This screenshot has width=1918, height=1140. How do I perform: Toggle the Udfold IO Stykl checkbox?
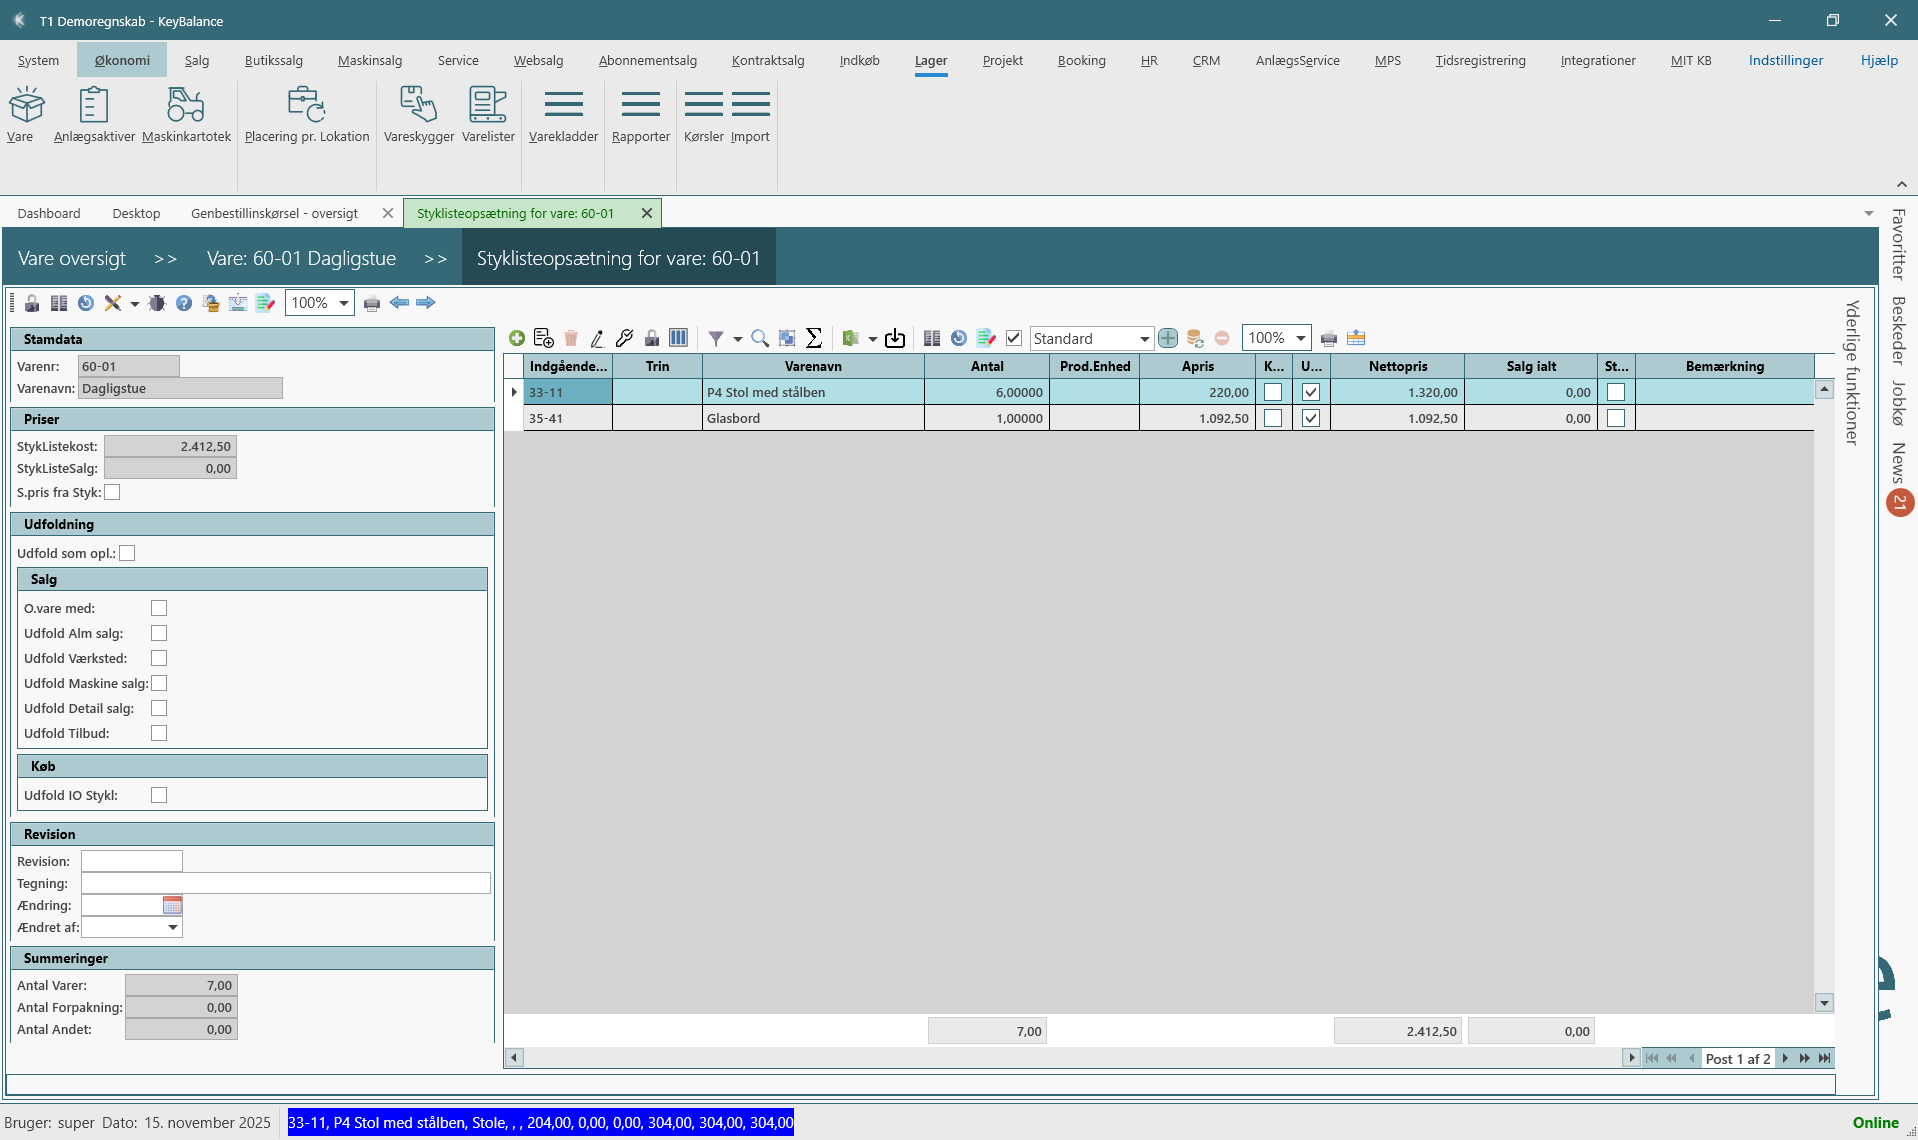(159, 795)
